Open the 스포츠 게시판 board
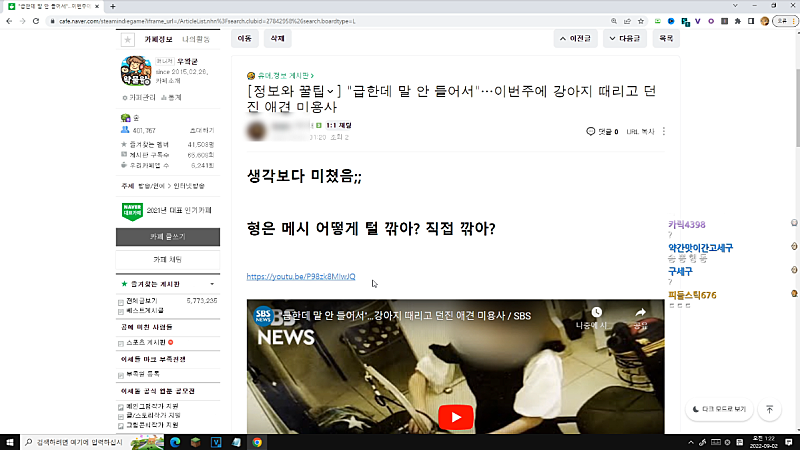Screen dimensions: 800x450 point(146,342)
